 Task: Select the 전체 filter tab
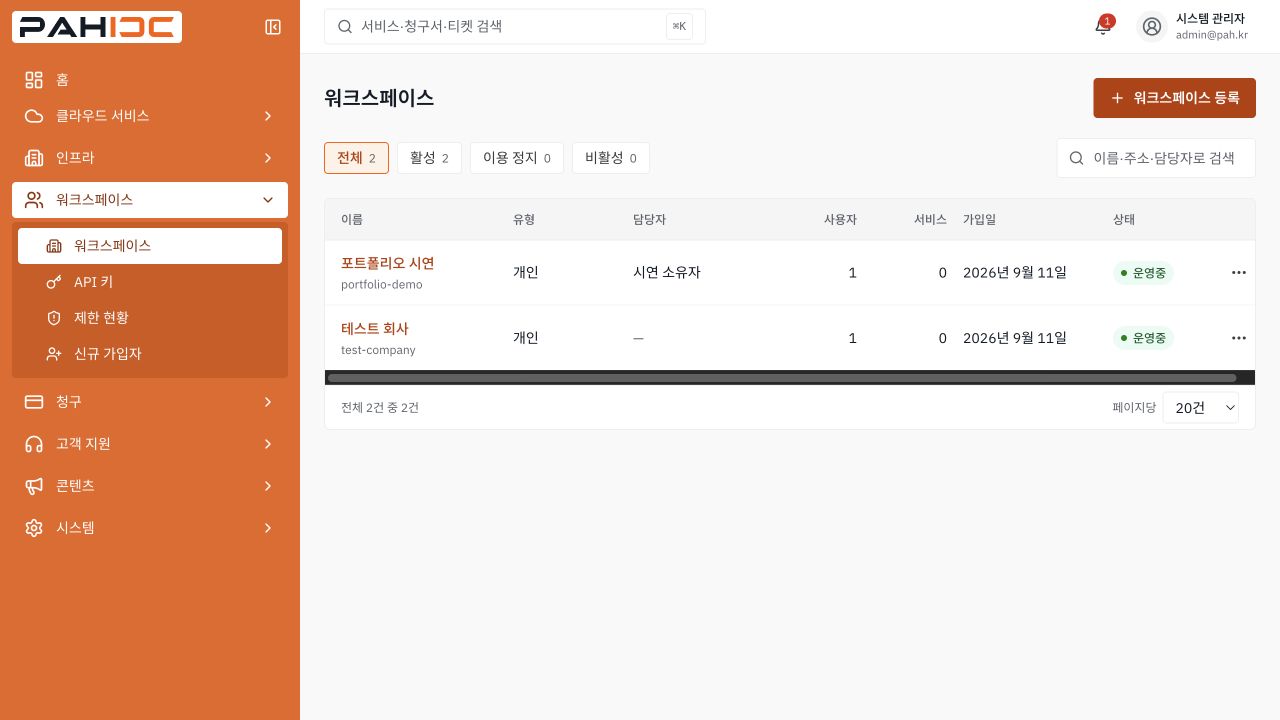coord(356,158)
